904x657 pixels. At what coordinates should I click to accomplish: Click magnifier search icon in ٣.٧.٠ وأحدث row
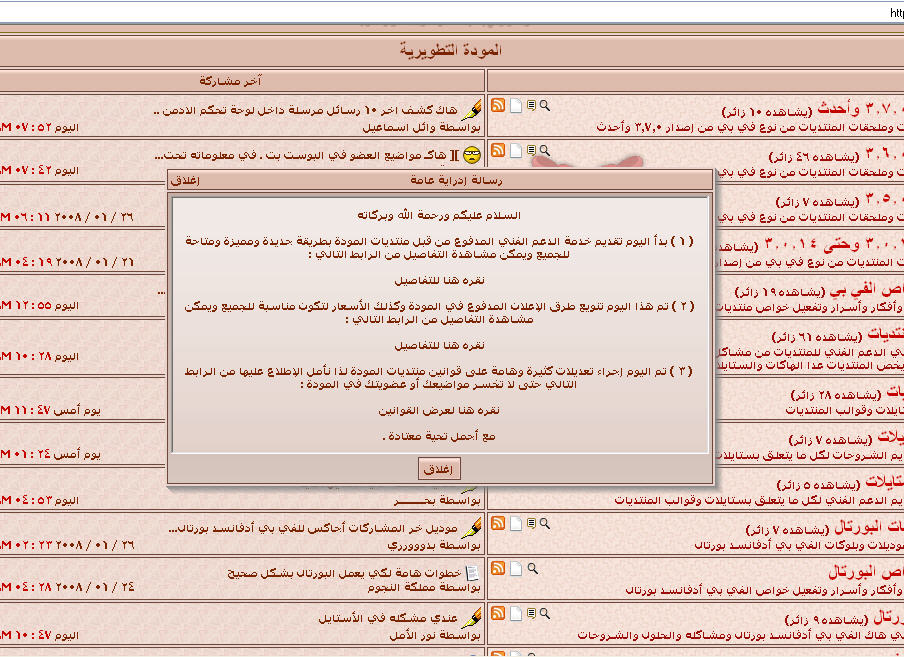(545, 105)
